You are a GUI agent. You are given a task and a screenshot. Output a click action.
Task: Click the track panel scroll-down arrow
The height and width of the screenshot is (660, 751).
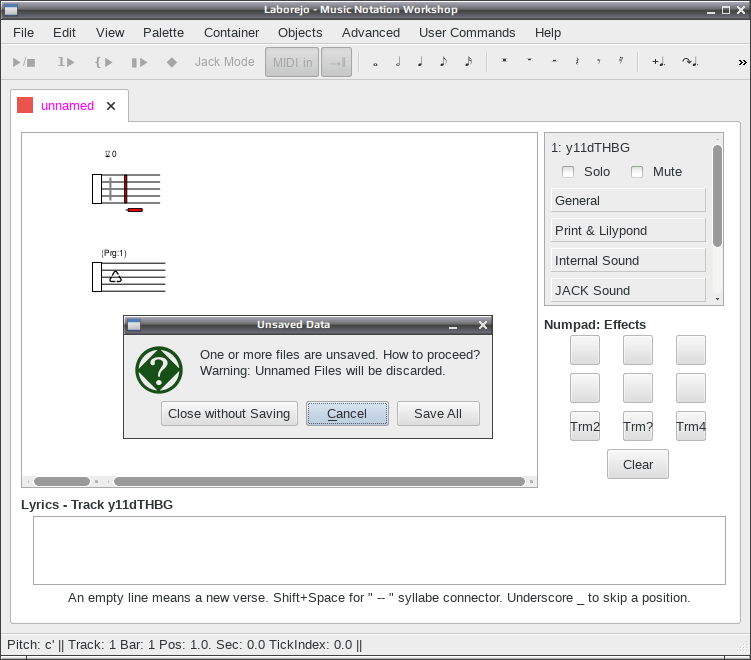pyautogui.click(x=717, y=299)
